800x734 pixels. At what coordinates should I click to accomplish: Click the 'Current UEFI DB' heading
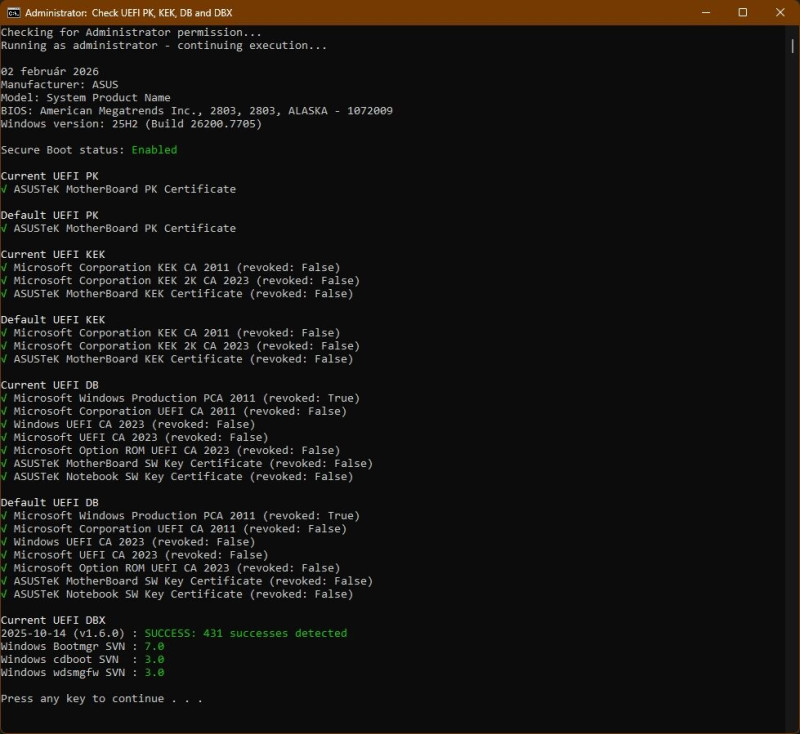(x=49, y=385)
